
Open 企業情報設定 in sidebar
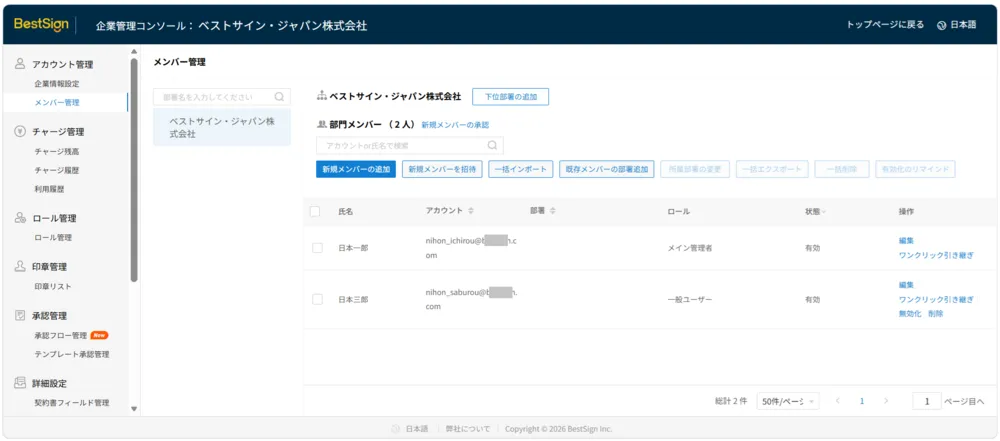[x=57, y=84]
